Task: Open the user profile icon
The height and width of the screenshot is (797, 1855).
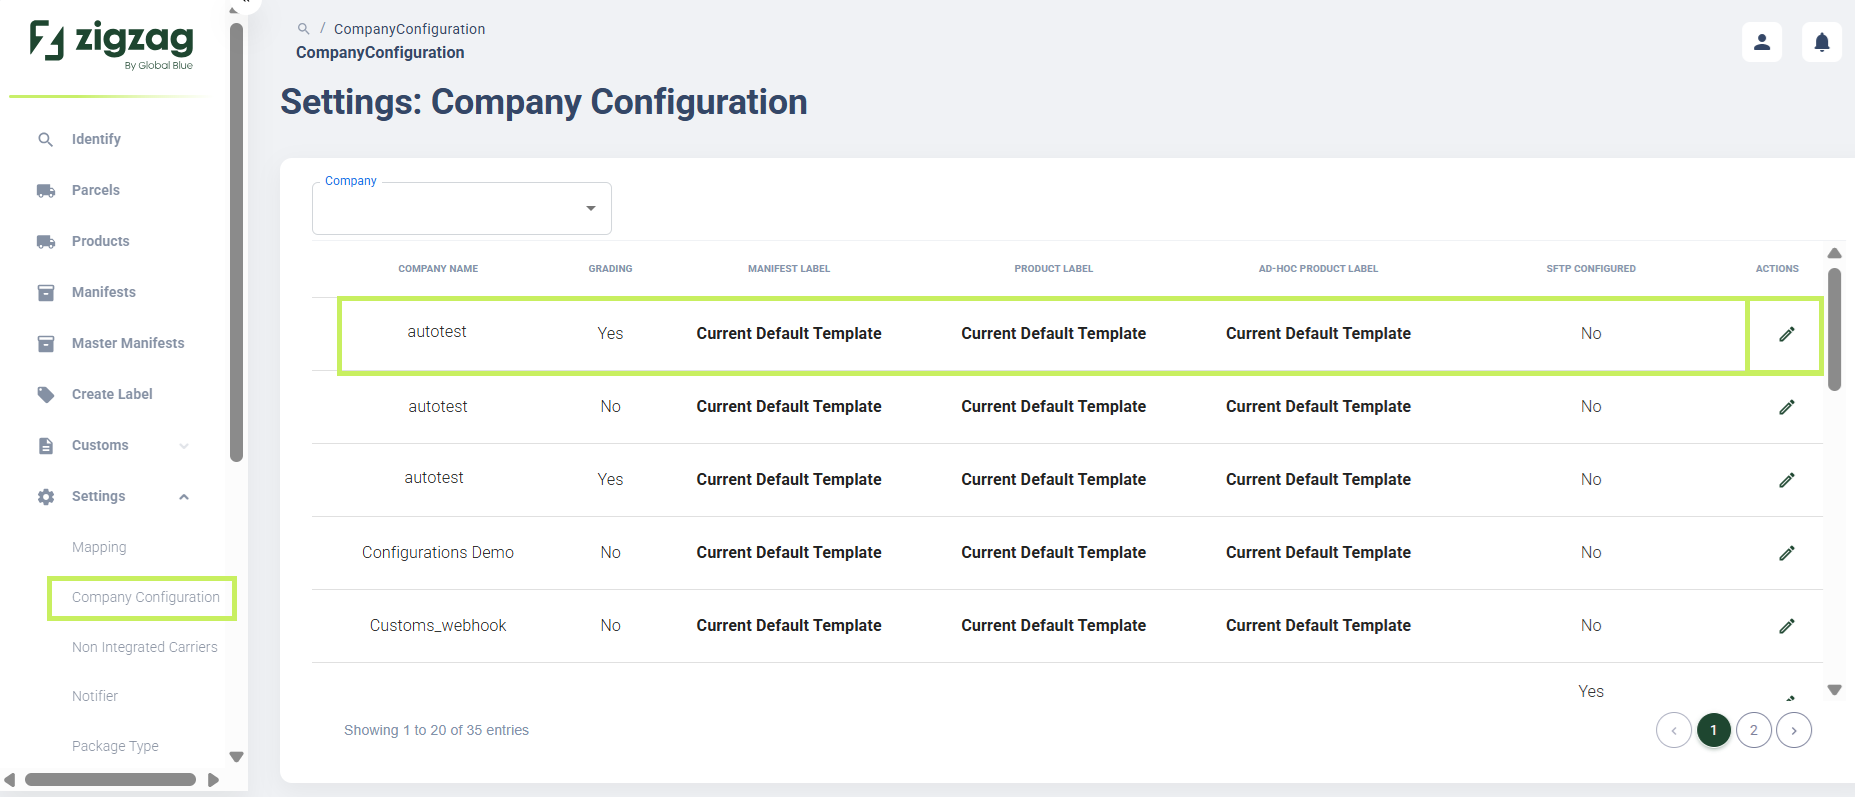Action: [x=1762, y=42]
